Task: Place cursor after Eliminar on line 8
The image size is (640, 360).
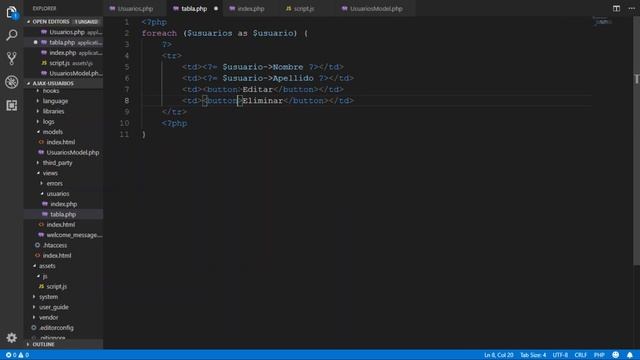Action: [x=283, y=100]
